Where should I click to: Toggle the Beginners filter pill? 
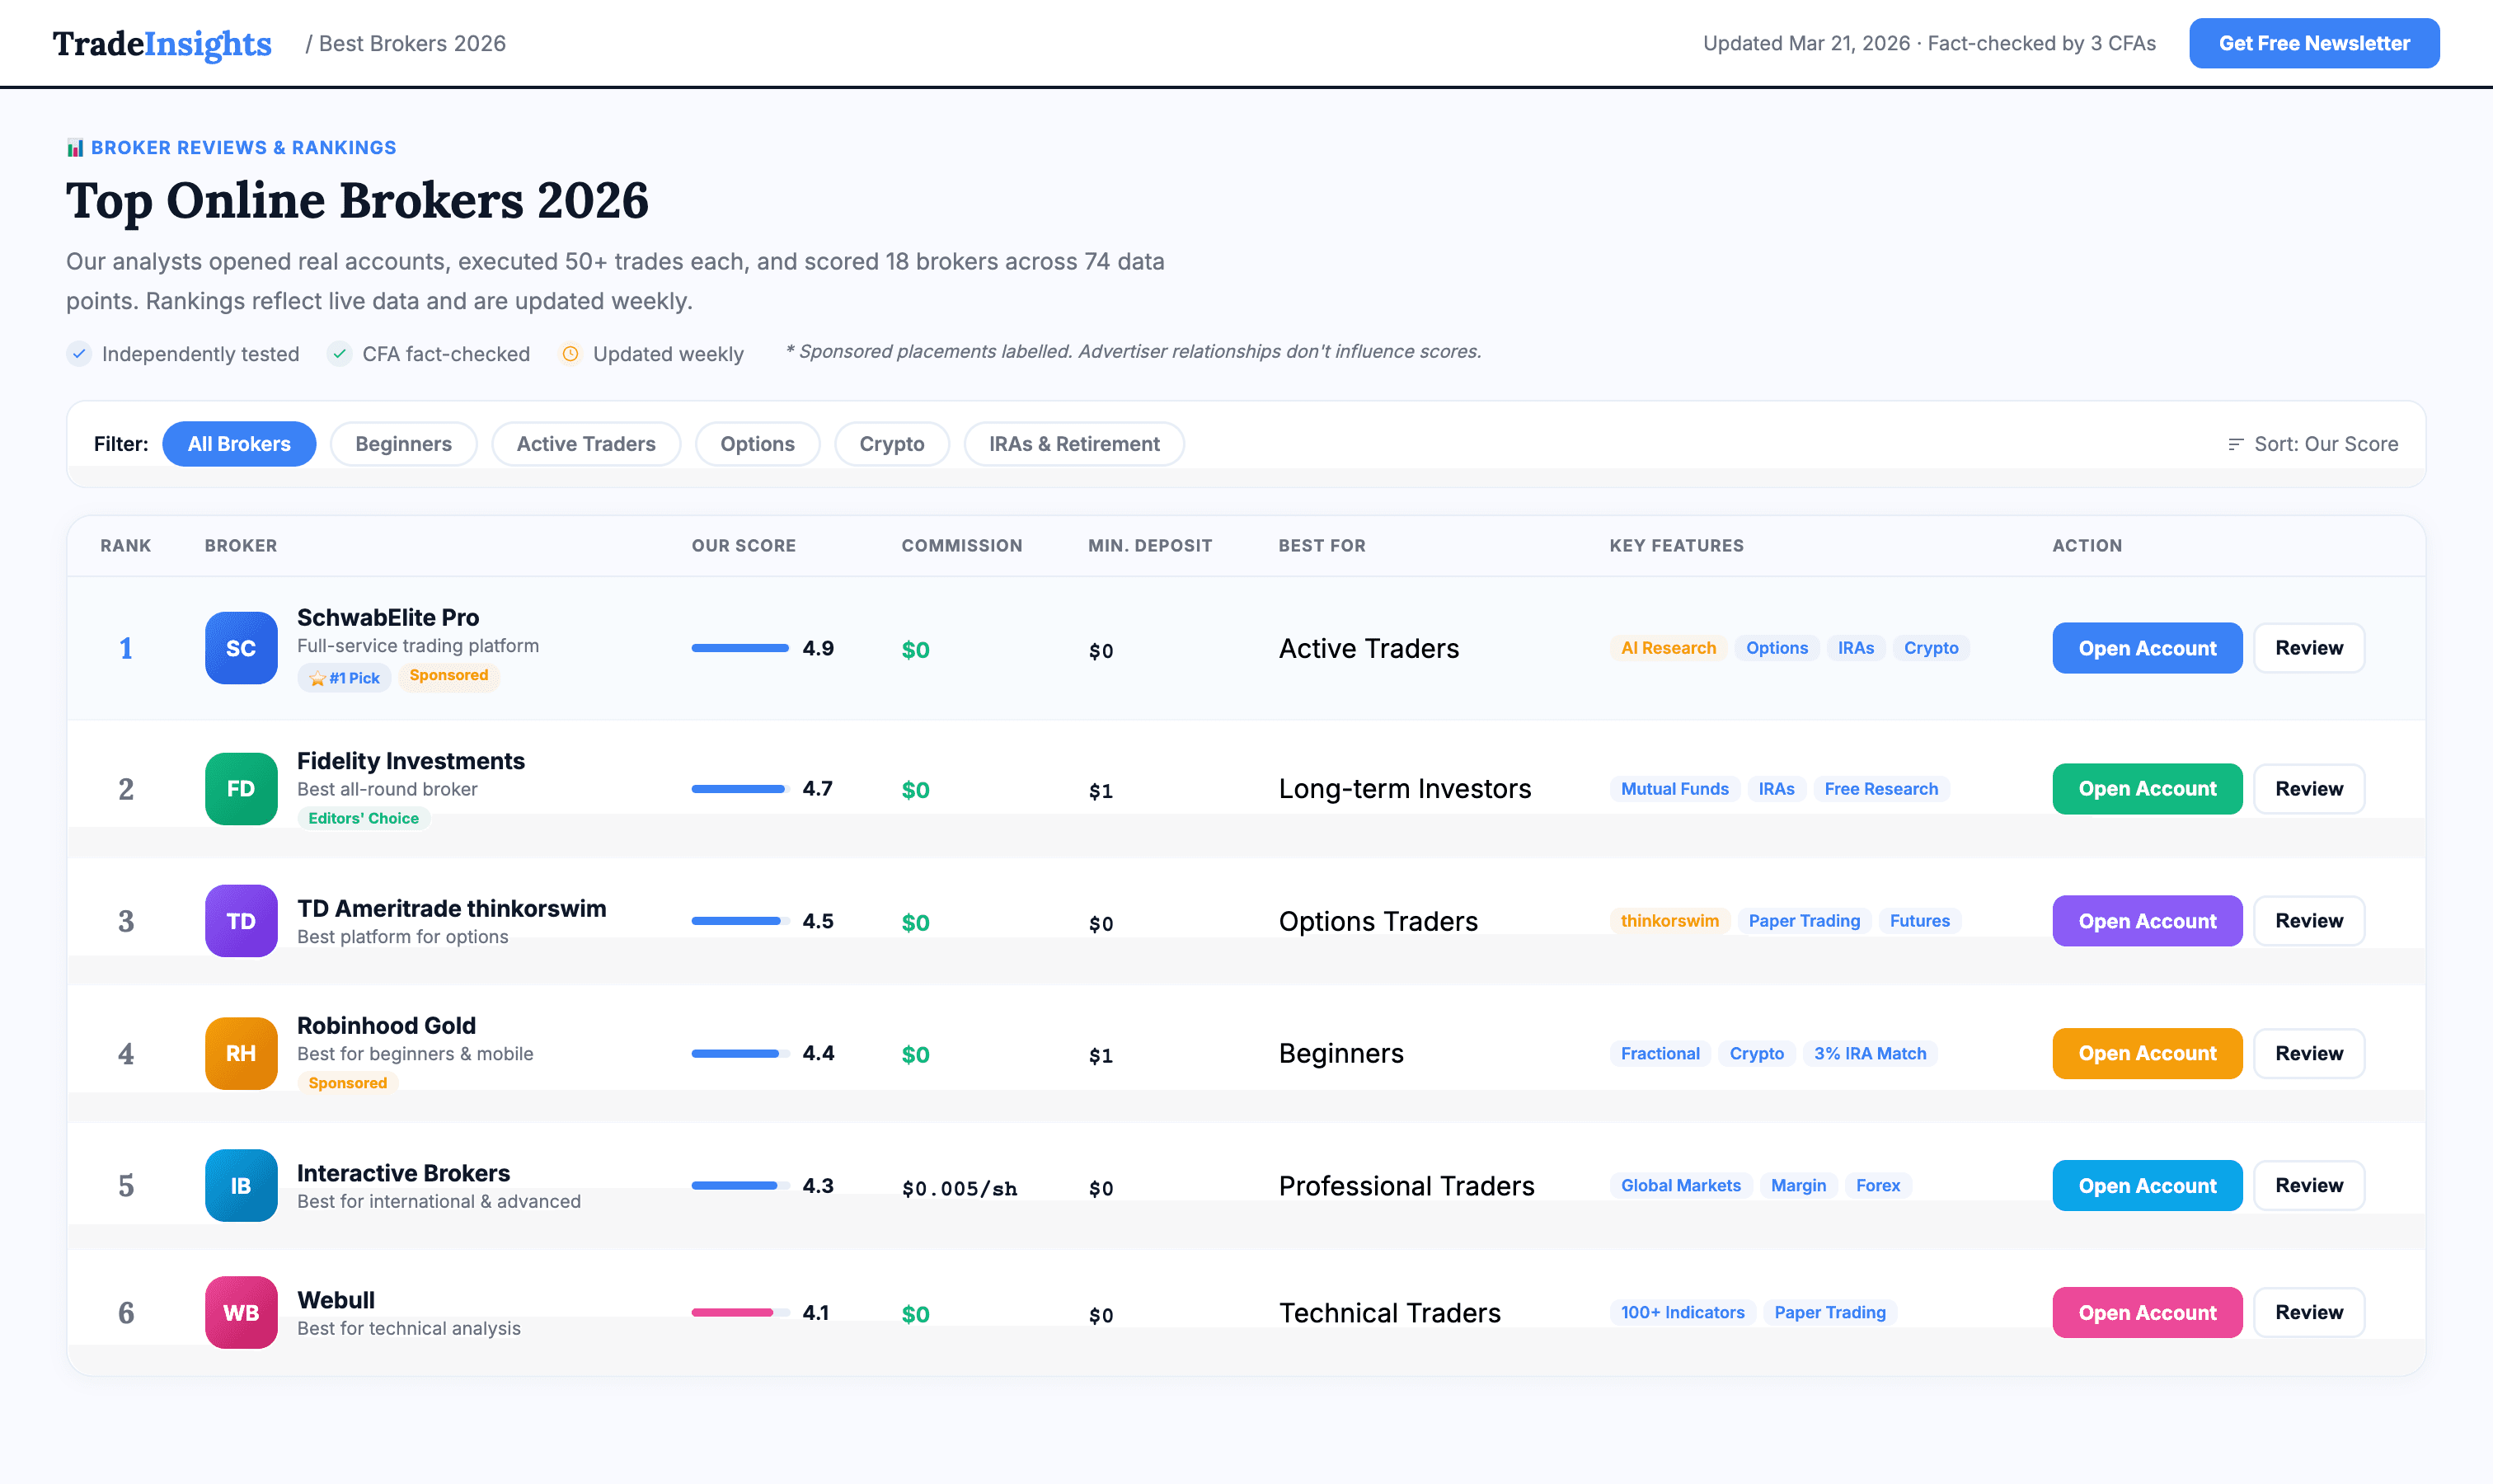[404, 443]
